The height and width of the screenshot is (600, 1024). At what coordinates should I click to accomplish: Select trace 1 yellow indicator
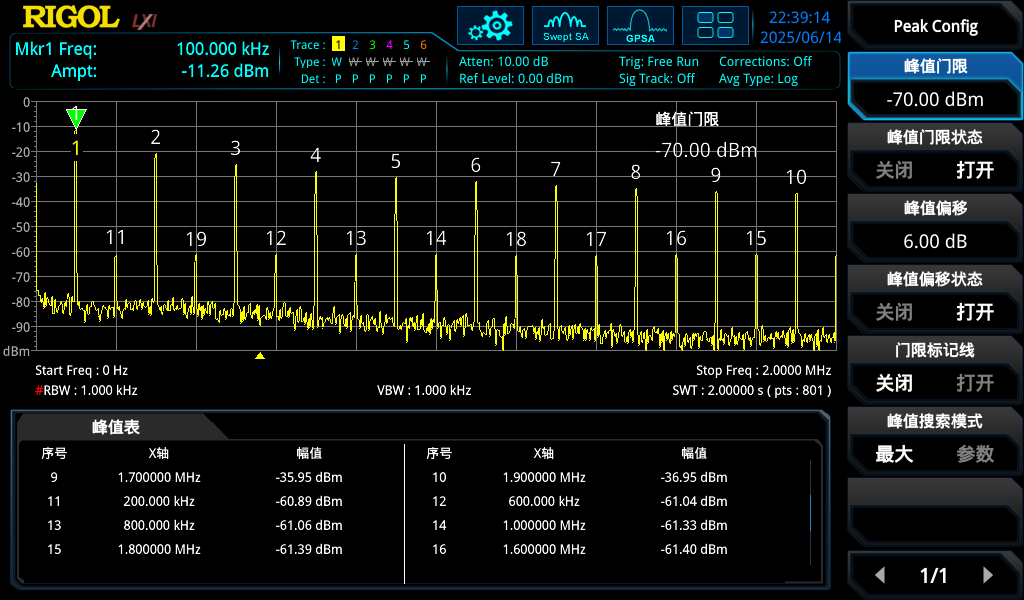(x=338, y=44)
